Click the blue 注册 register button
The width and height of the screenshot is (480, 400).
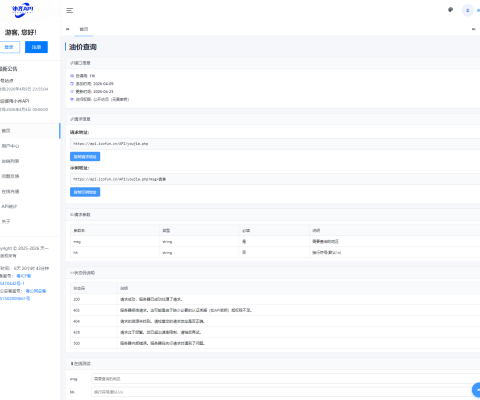pyautogui.click(x=36, y=47)
